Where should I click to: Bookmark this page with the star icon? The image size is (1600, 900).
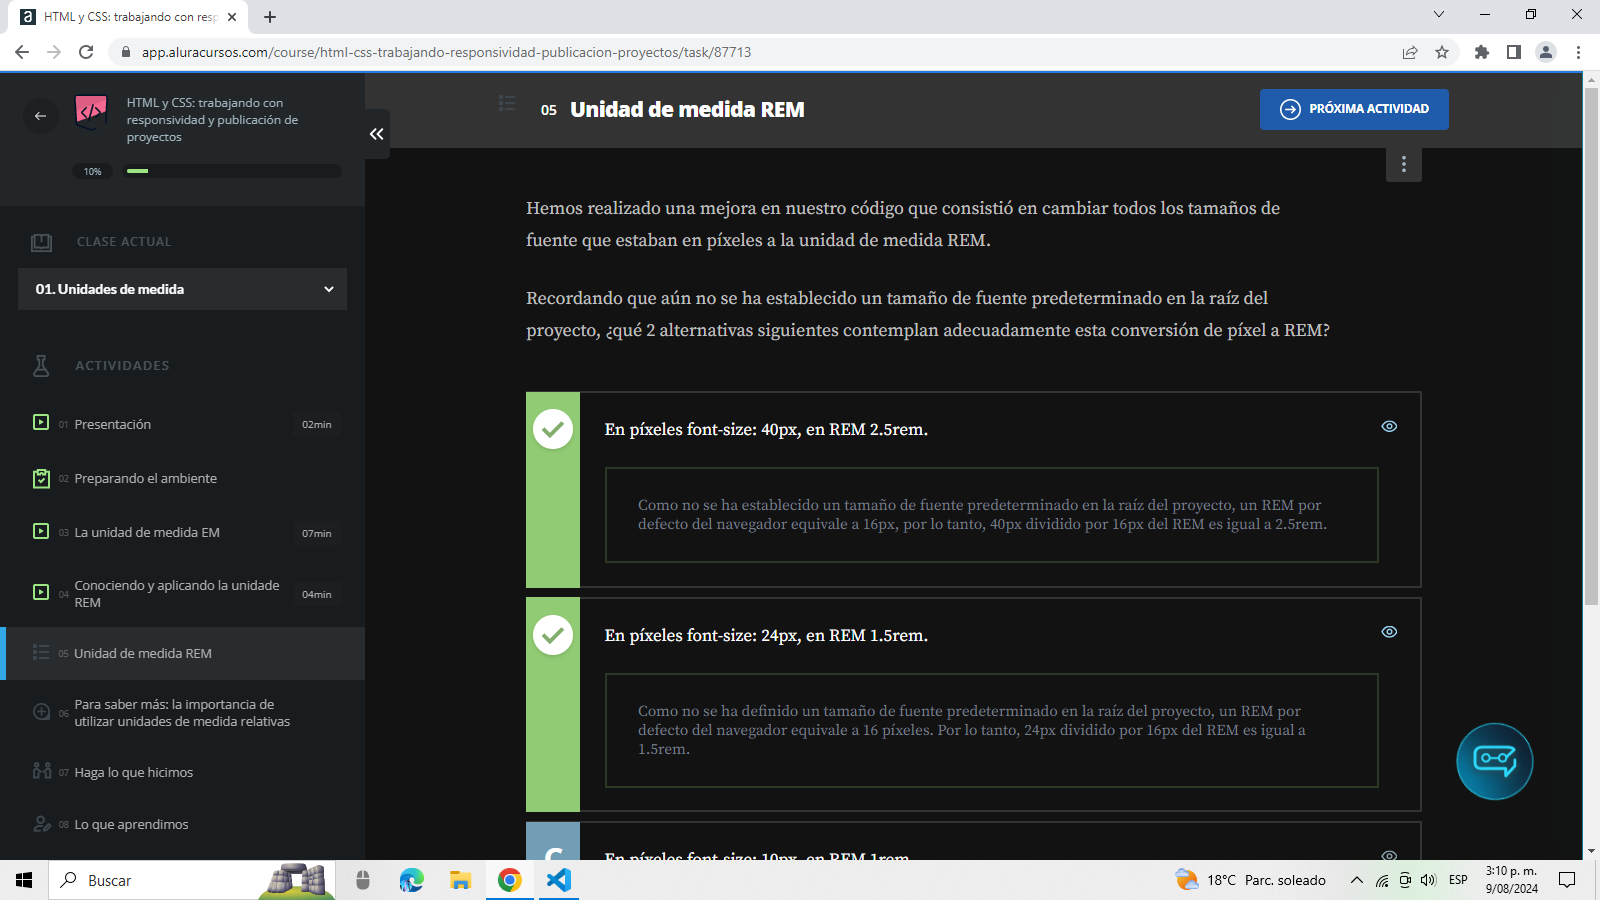point(1442,52)
